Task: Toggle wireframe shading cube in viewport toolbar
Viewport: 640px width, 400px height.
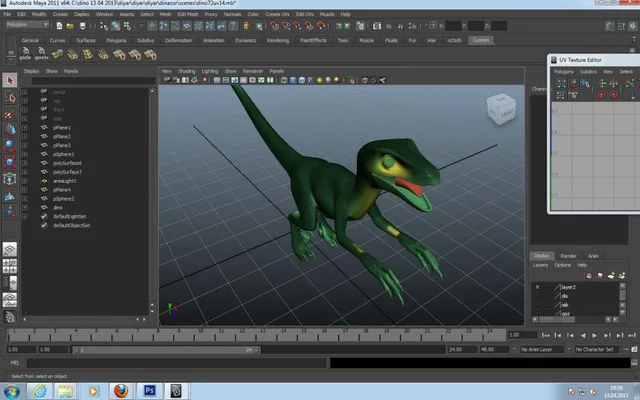Action: click(x=284, y=80)
